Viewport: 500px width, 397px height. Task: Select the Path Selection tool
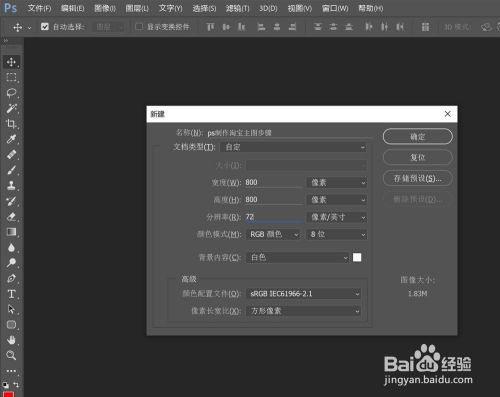click(x=11, y=309)
